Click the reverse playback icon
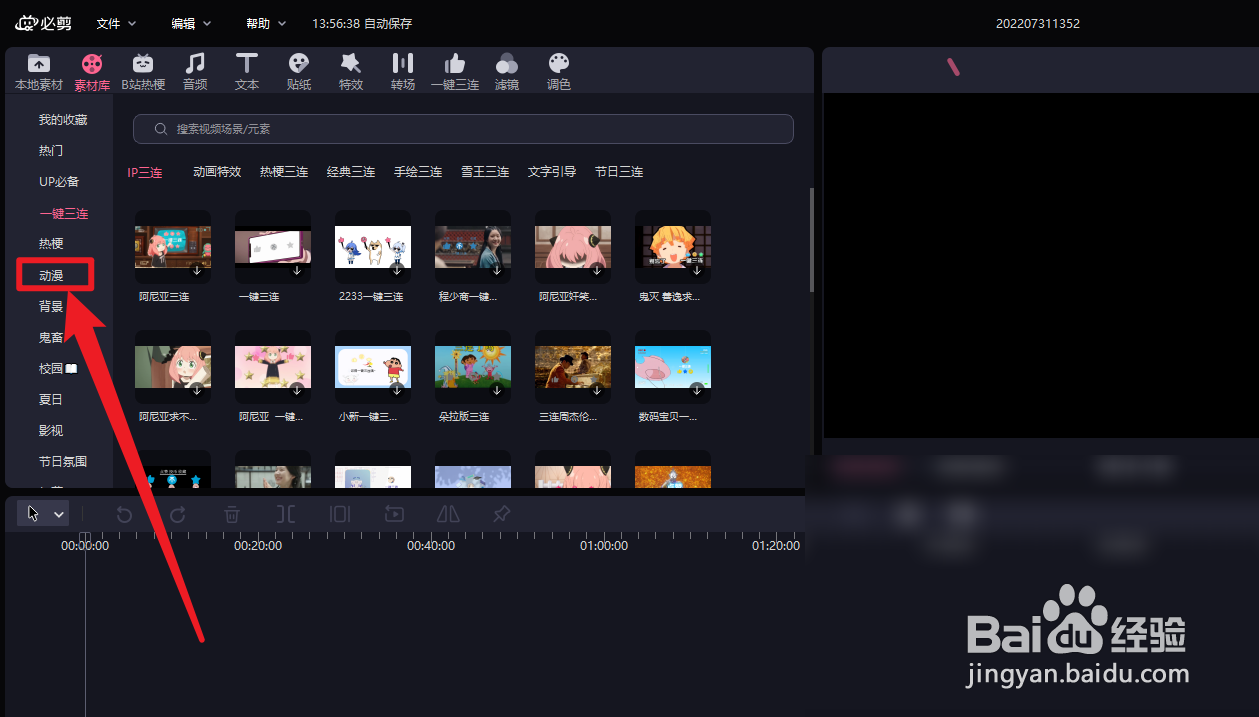Viewport: 1259px width, 717px height. tap(394, 514)
